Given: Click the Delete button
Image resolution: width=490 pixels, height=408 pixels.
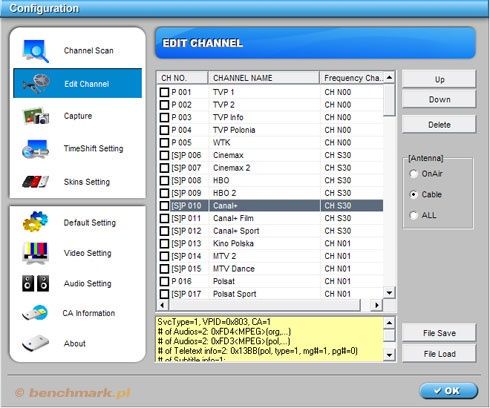Looking at the screenshot, I should [439, 125].
